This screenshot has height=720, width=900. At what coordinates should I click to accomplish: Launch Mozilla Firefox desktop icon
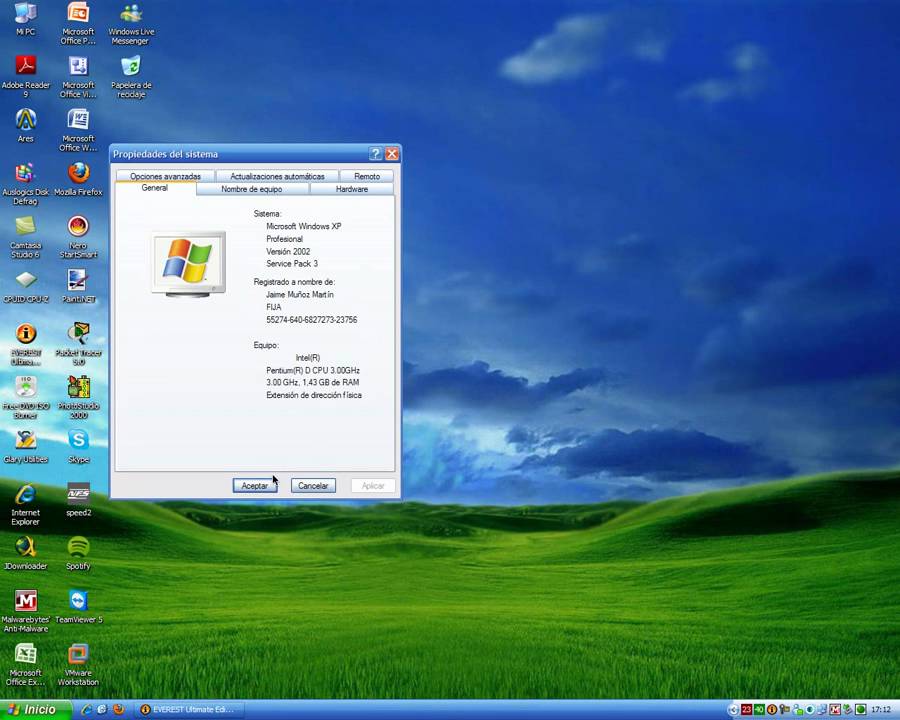tap(78, 179)
